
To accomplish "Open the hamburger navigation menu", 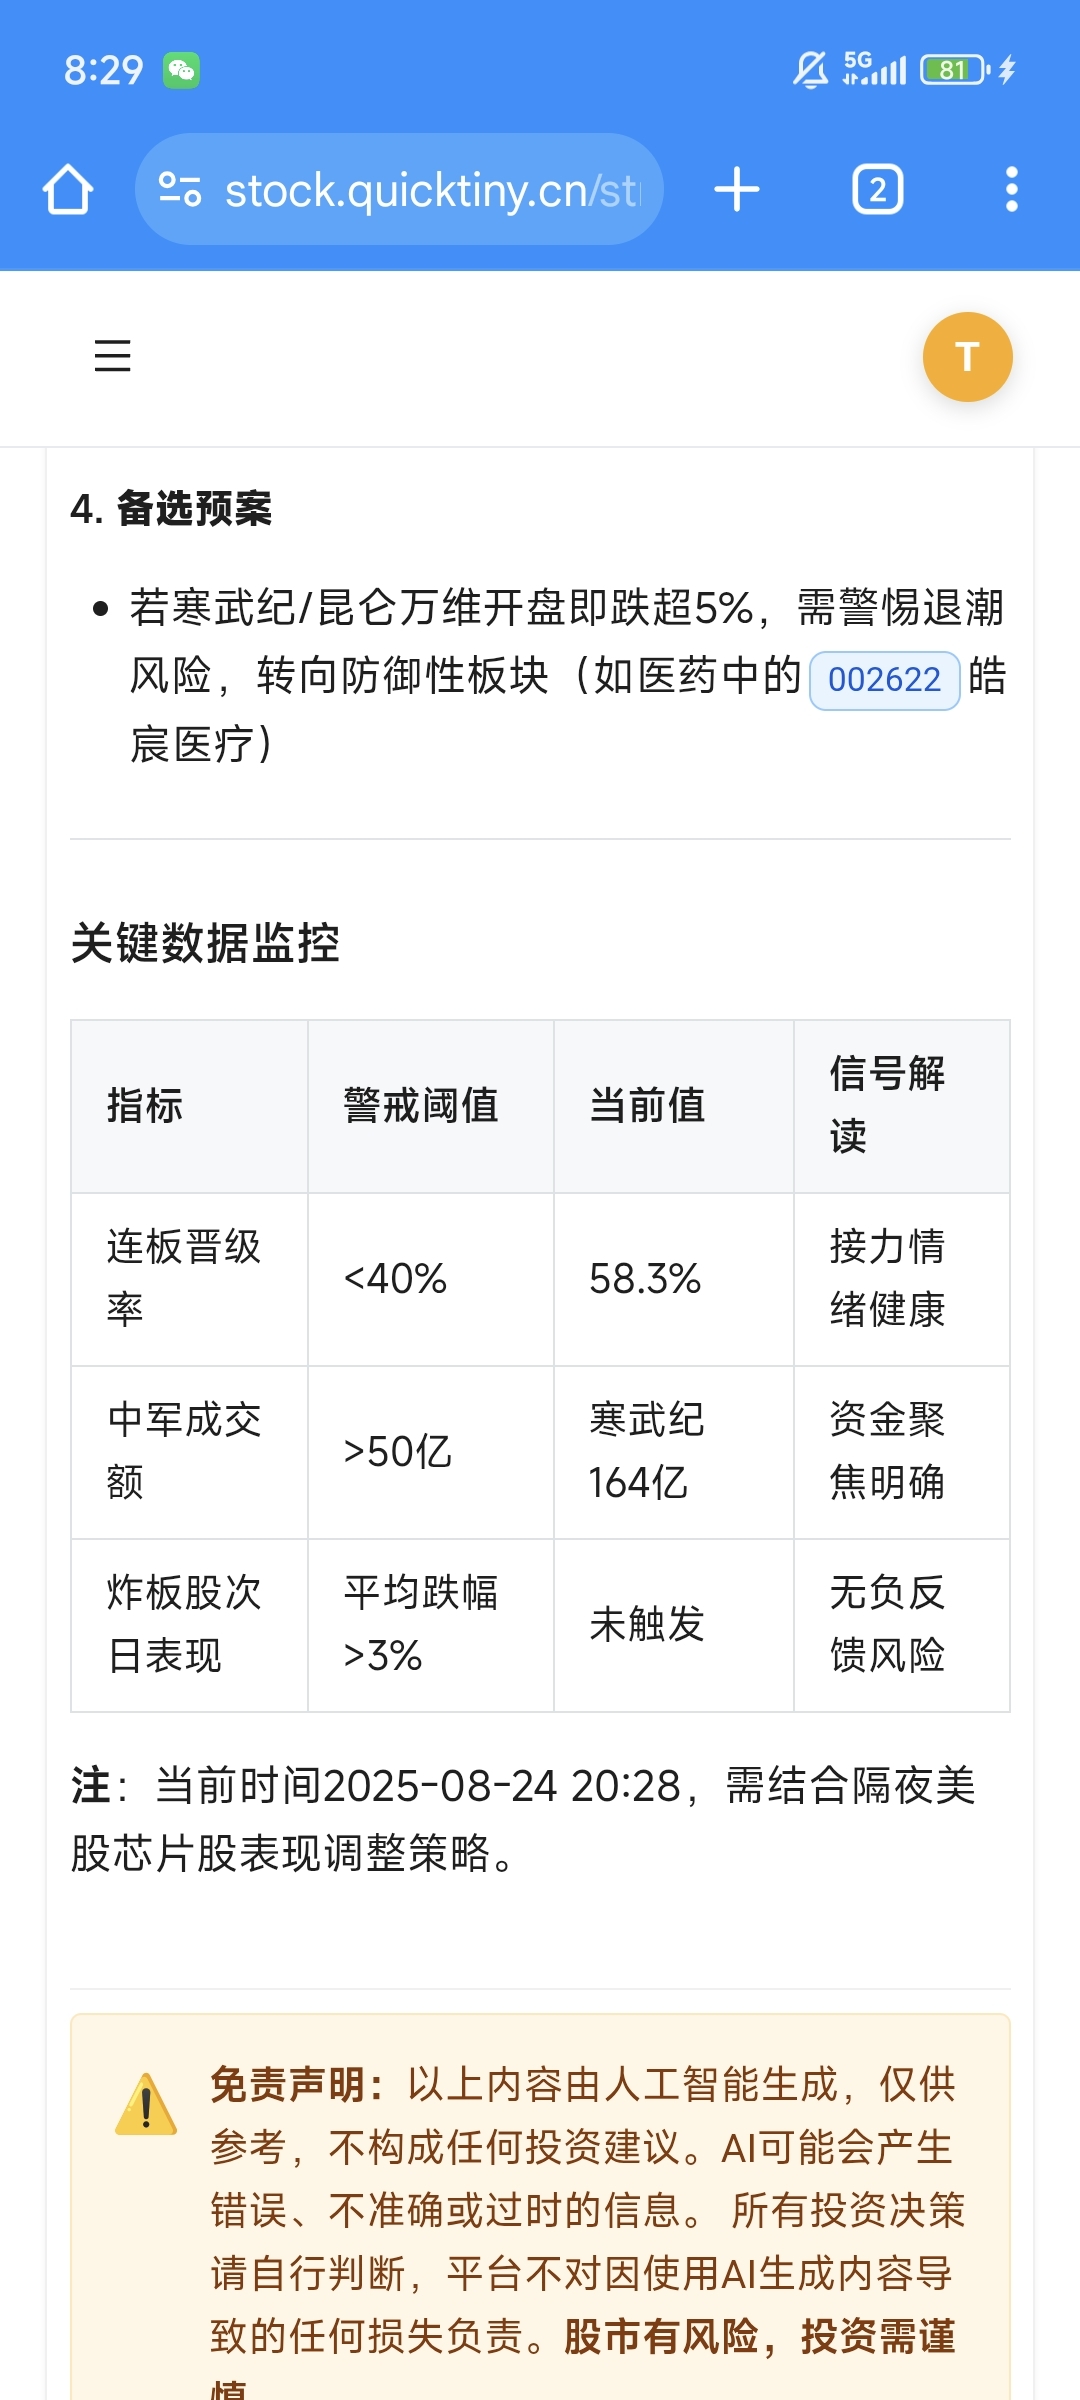I will pos(112,356).
